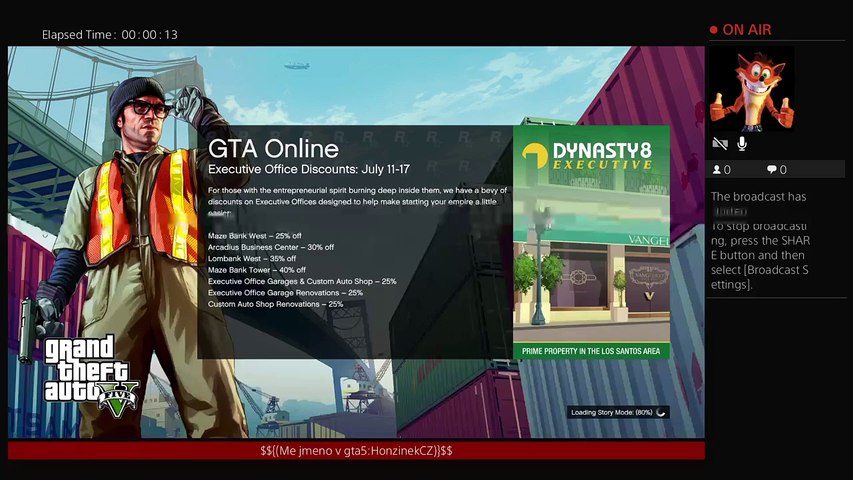
Task: Click 'Executive Office Garages & Custom Auto Shop' line
Action: click(302, 281)
